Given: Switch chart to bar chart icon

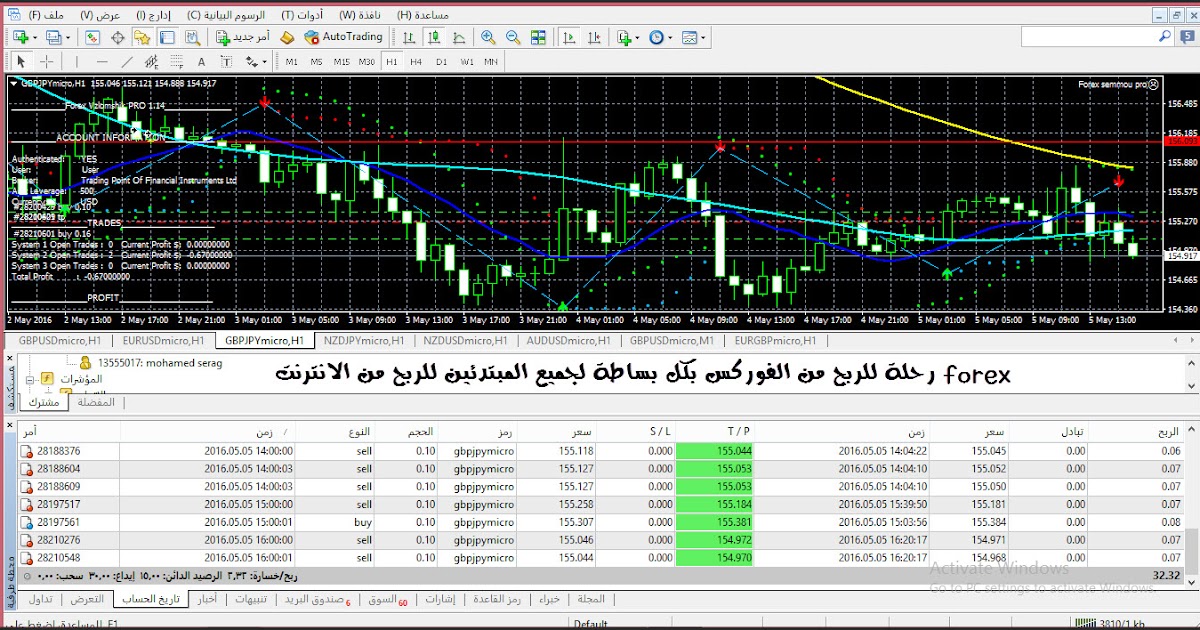Looking at the screenshot, I should point(410,37).
